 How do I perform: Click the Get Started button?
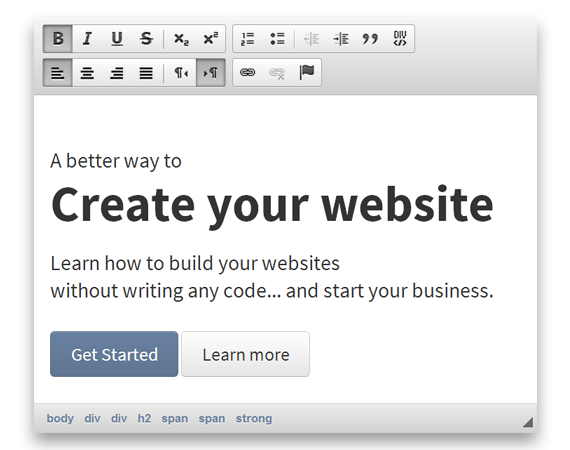pos(114,354)
